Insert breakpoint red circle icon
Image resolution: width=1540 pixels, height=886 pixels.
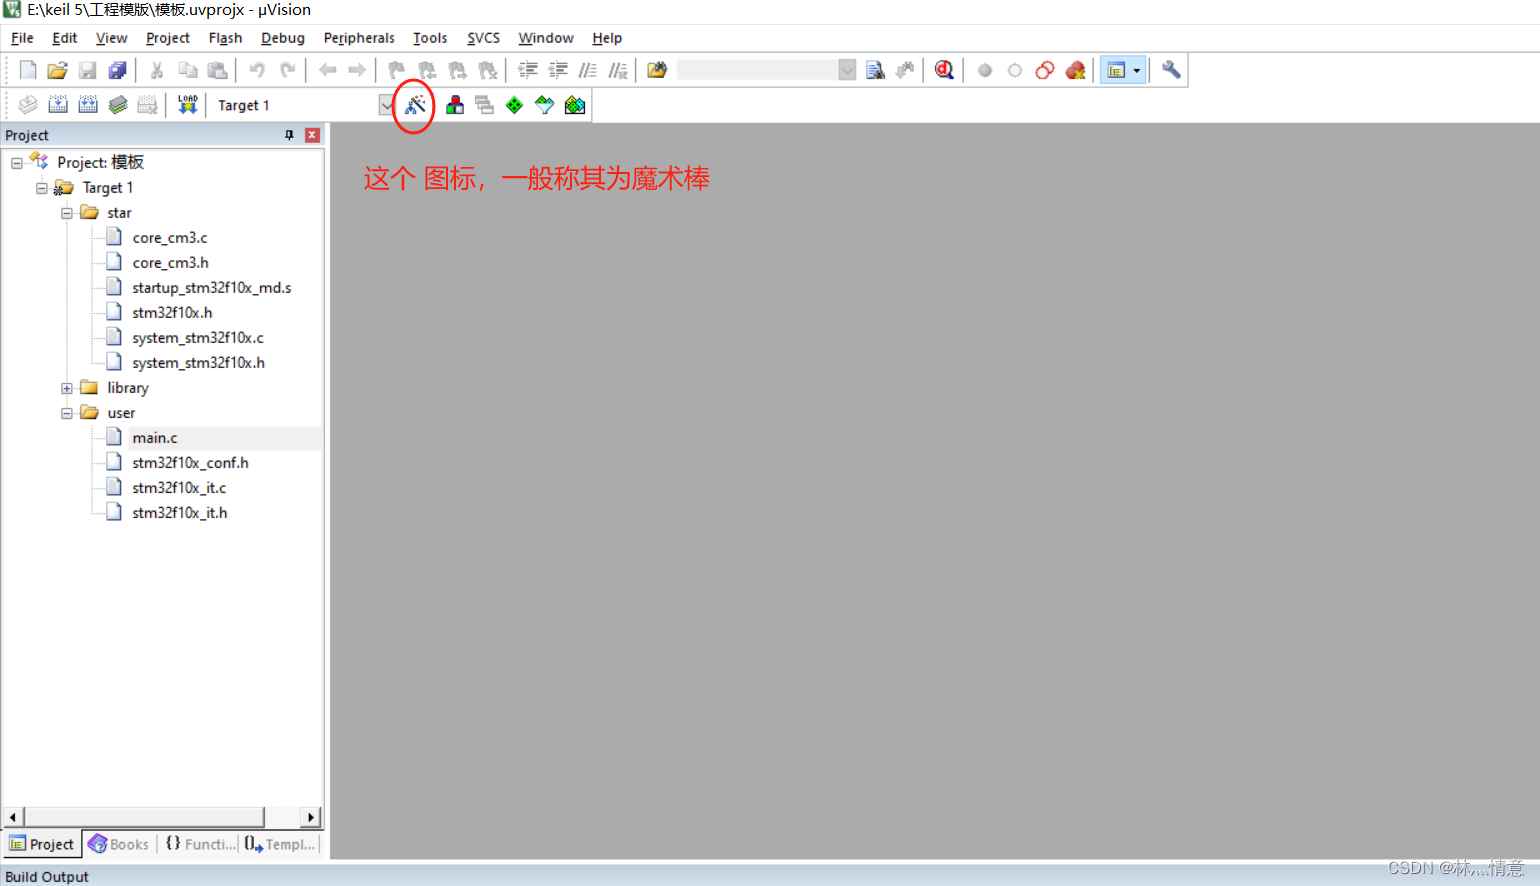(x=985, y=70)
